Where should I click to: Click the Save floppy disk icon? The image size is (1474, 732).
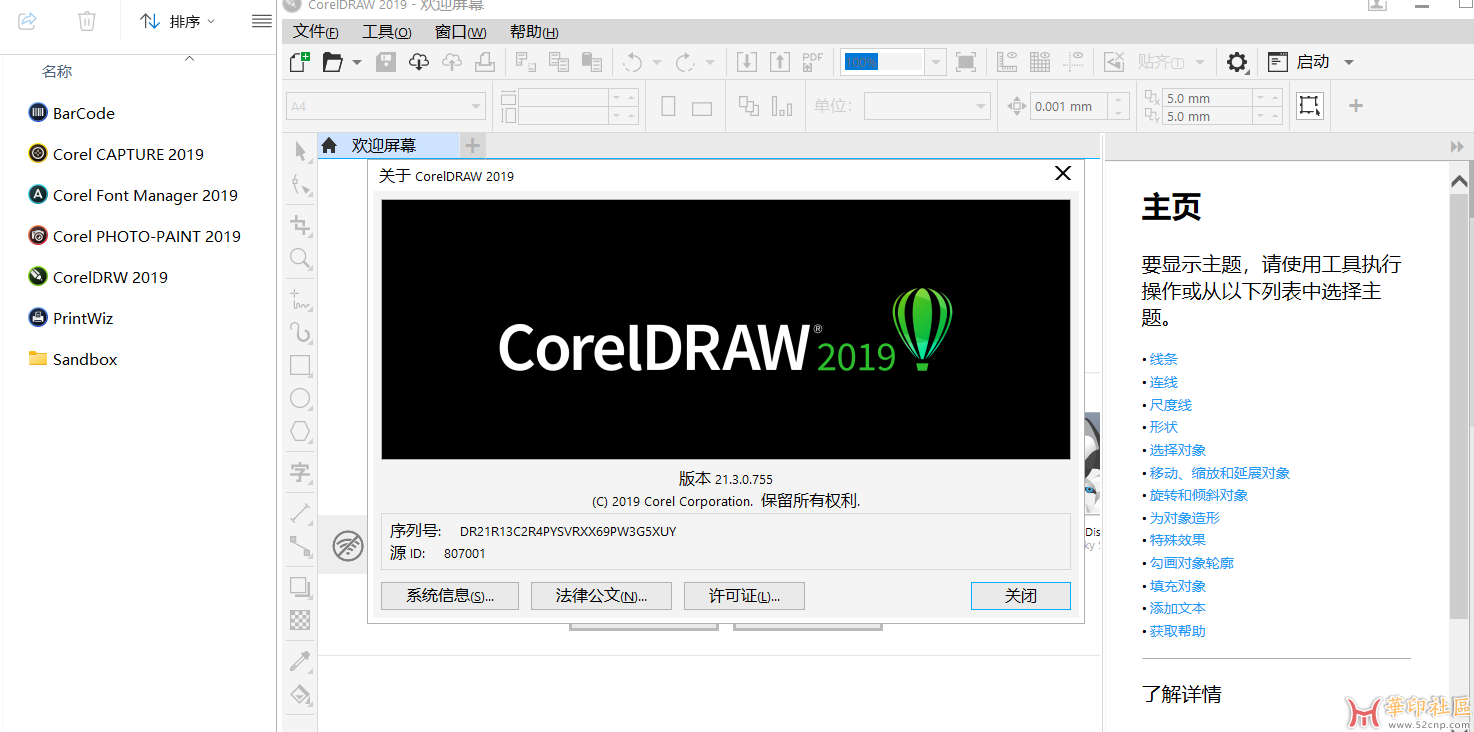[386, 62]
